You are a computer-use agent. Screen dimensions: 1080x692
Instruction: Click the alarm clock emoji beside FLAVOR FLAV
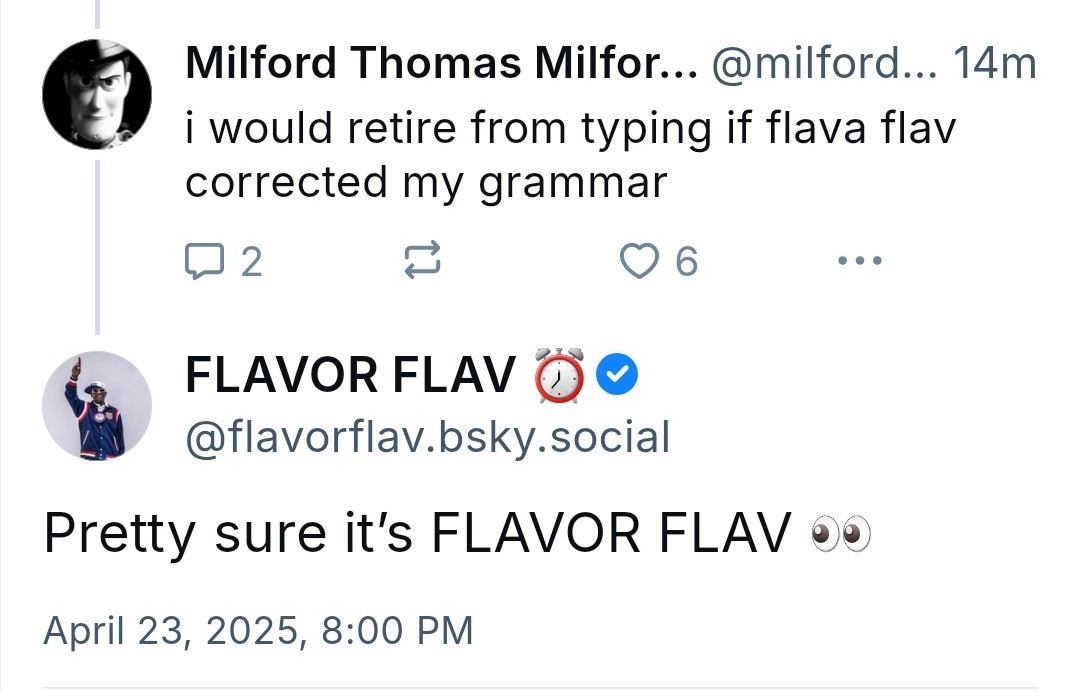click(x=559, y=375)
